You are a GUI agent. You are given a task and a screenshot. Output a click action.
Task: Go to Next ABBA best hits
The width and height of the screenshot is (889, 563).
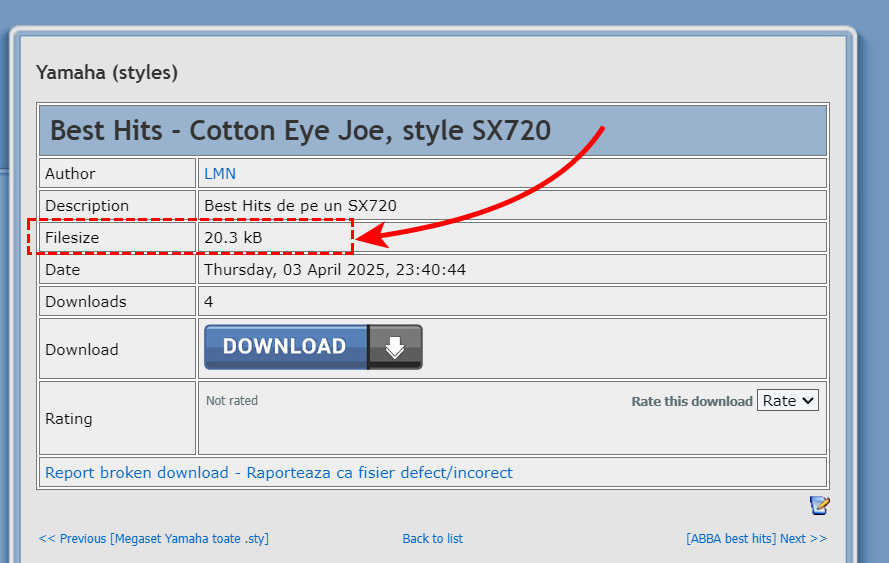[756, 538]
